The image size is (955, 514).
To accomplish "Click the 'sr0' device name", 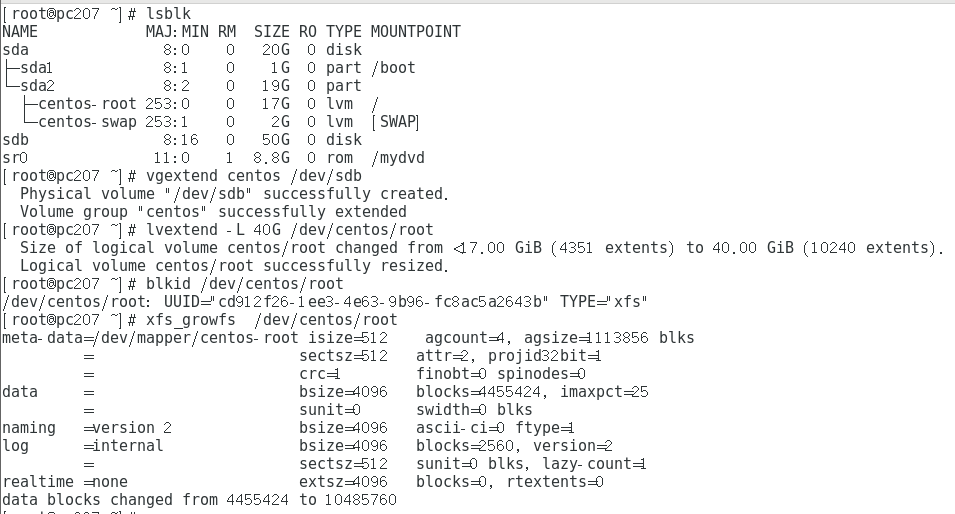I will 15,158.
